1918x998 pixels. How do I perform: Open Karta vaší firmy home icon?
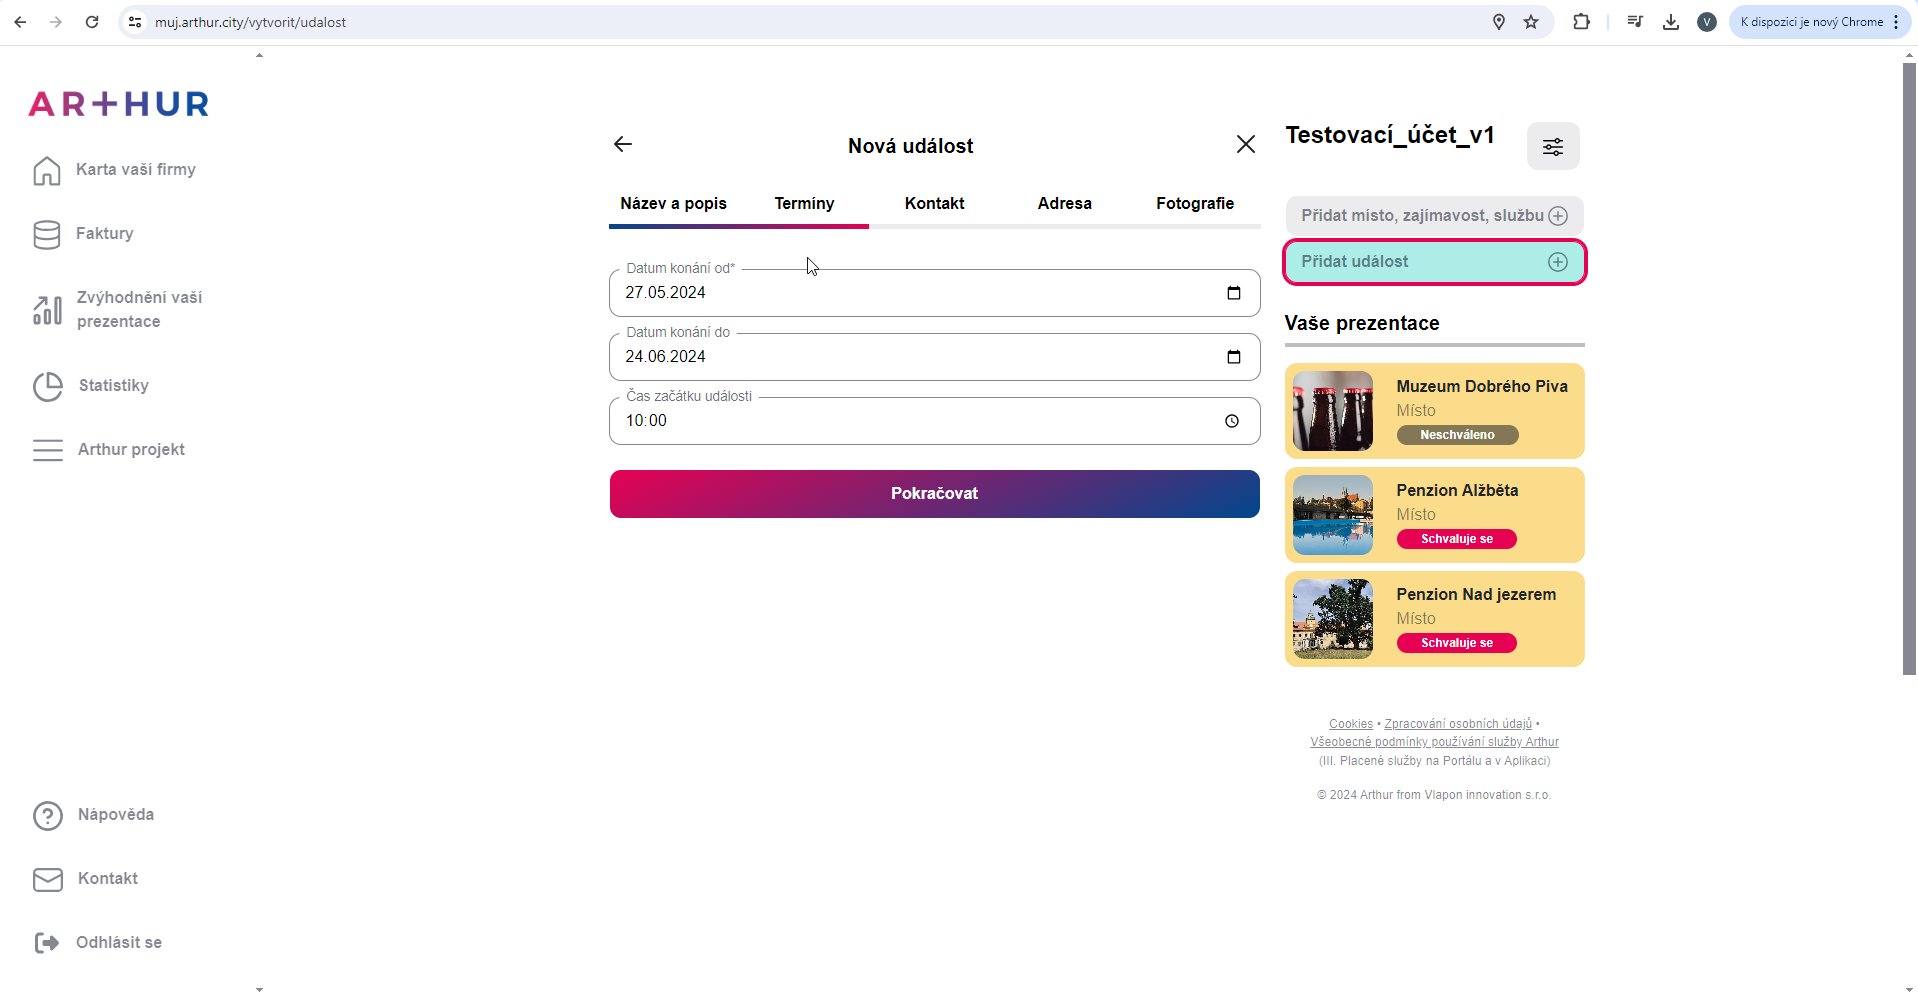tap(47, 171)
